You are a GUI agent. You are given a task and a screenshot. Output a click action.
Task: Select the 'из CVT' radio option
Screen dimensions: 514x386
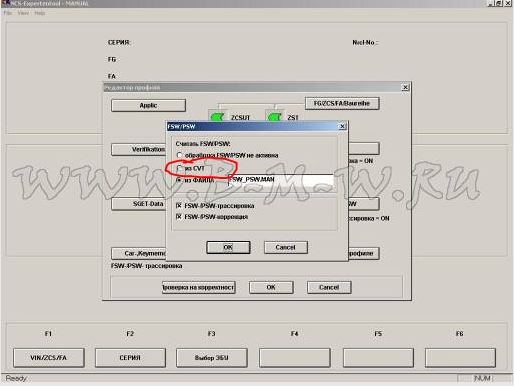point(180,168)
